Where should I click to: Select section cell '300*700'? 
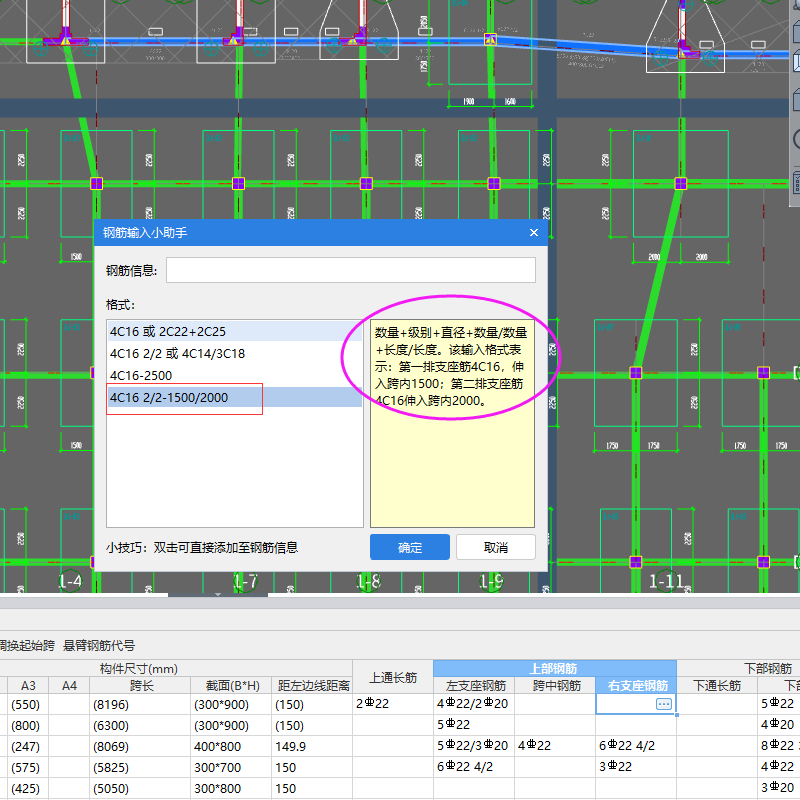pyautogui.click(x=231, y=767)
